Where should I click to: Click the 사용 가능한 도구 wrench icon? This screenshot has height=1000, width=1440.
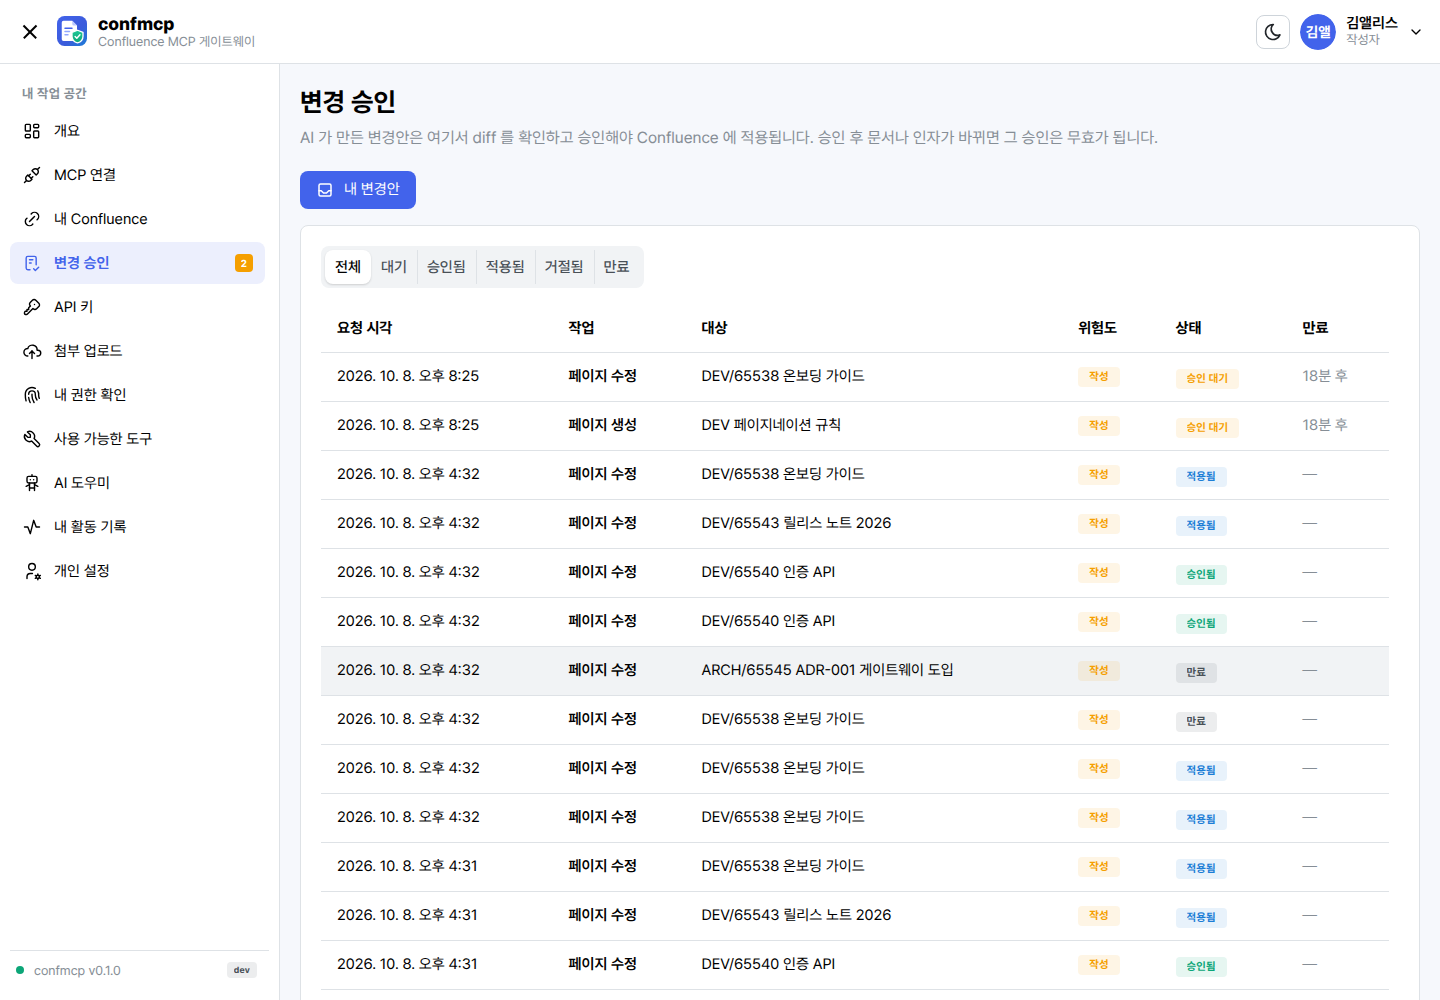(32, 439)
